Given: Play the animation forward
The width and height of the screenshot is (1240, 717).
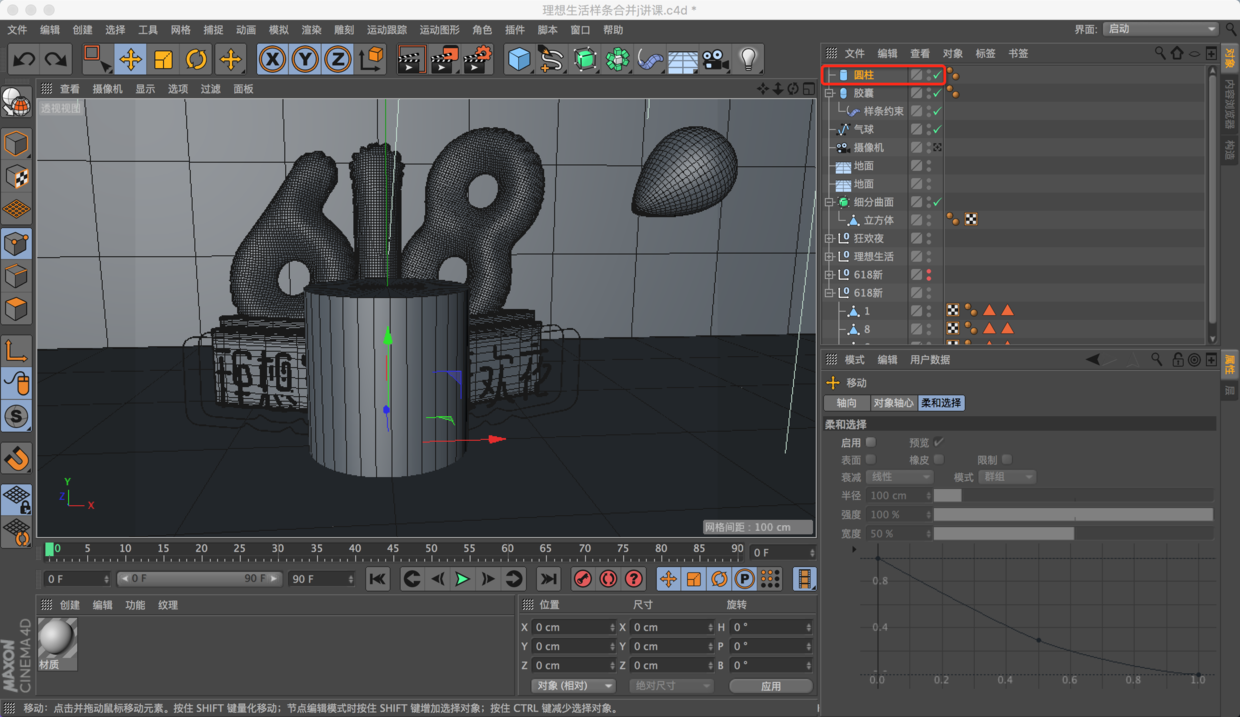Looking at the screenshot, I should (462, 579).
